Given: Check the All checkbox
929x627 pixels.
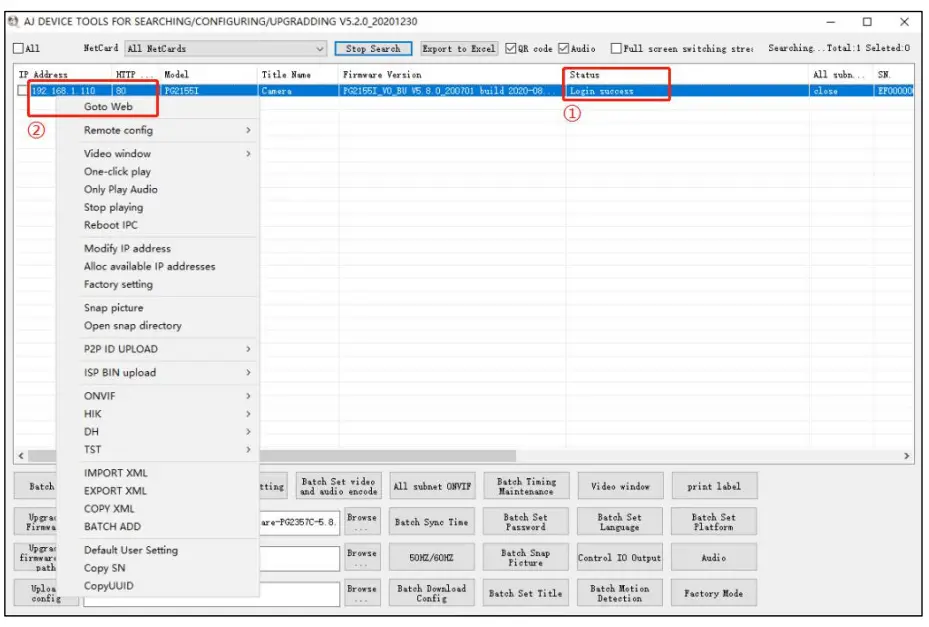Looking at the screenshot, I should tap(18, 49).
